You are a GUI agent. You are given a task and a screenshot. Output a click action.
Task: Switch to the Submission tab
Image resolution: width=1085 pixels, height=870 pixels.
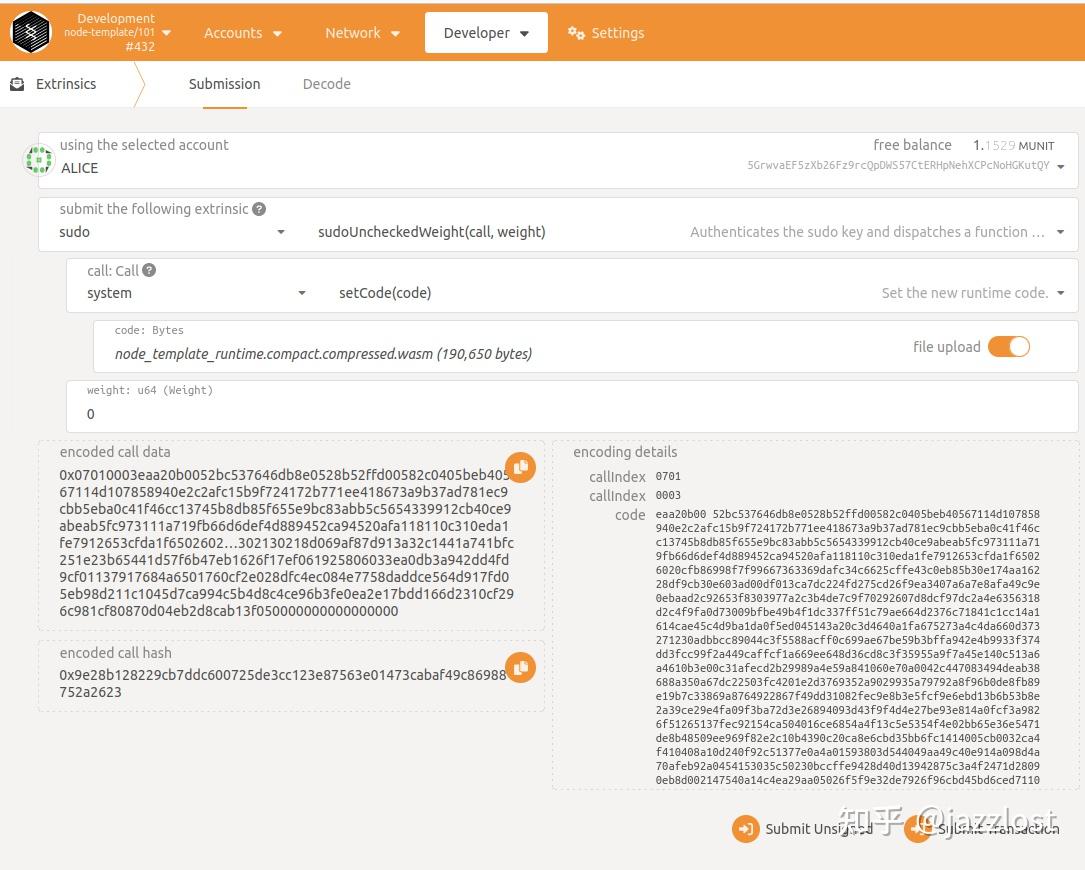tap(225, 84)
